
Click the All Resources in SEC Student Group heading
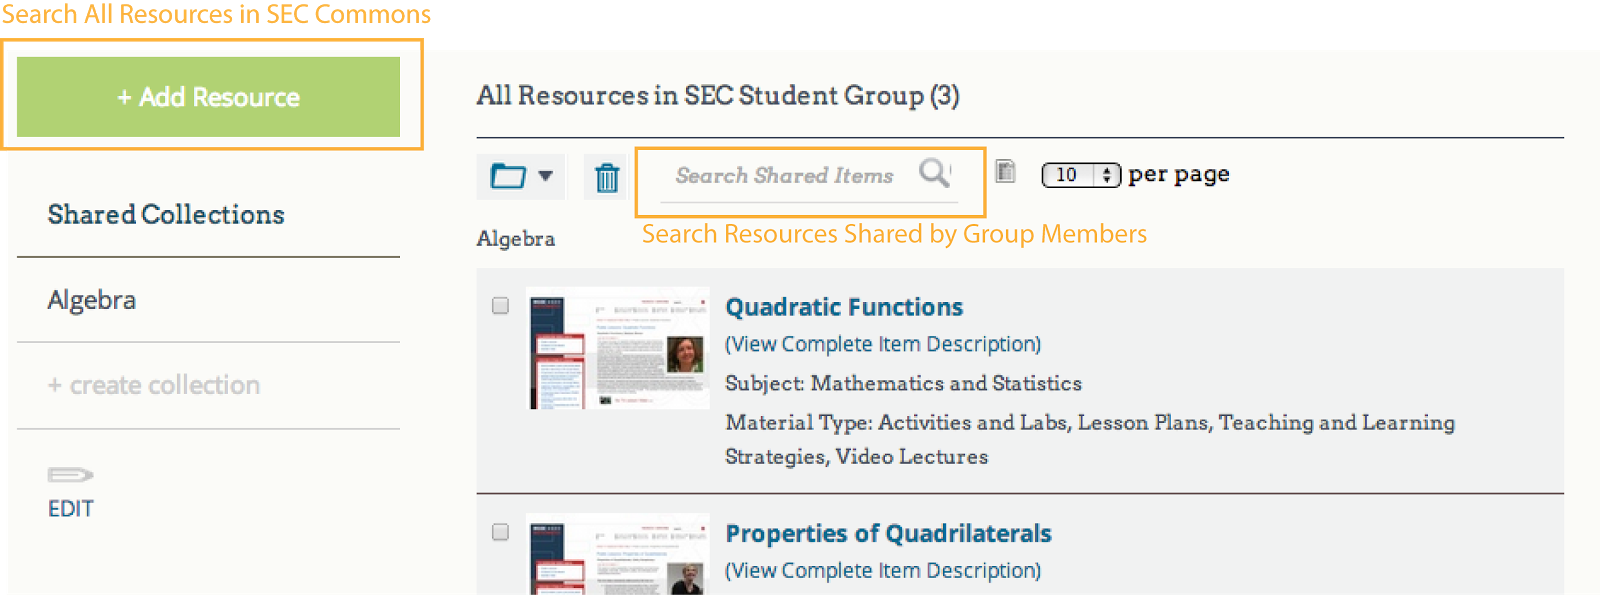pos(718,96)
